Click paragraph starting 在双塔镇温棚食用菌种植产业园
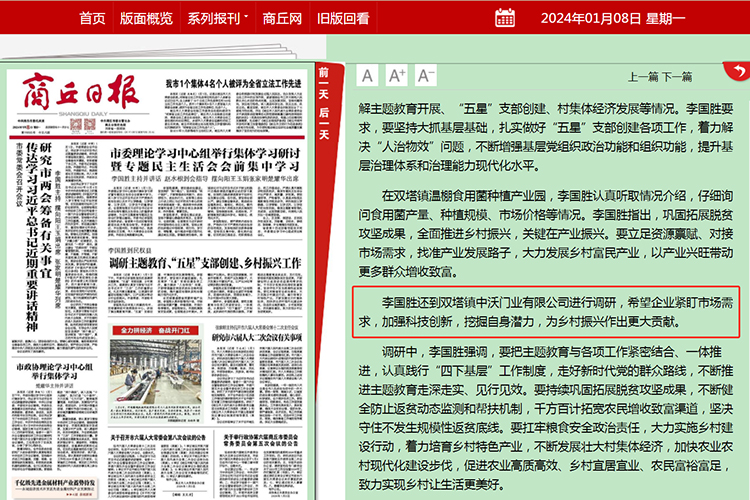Screen dimensions: 750x500 click(x=546, y=234)
